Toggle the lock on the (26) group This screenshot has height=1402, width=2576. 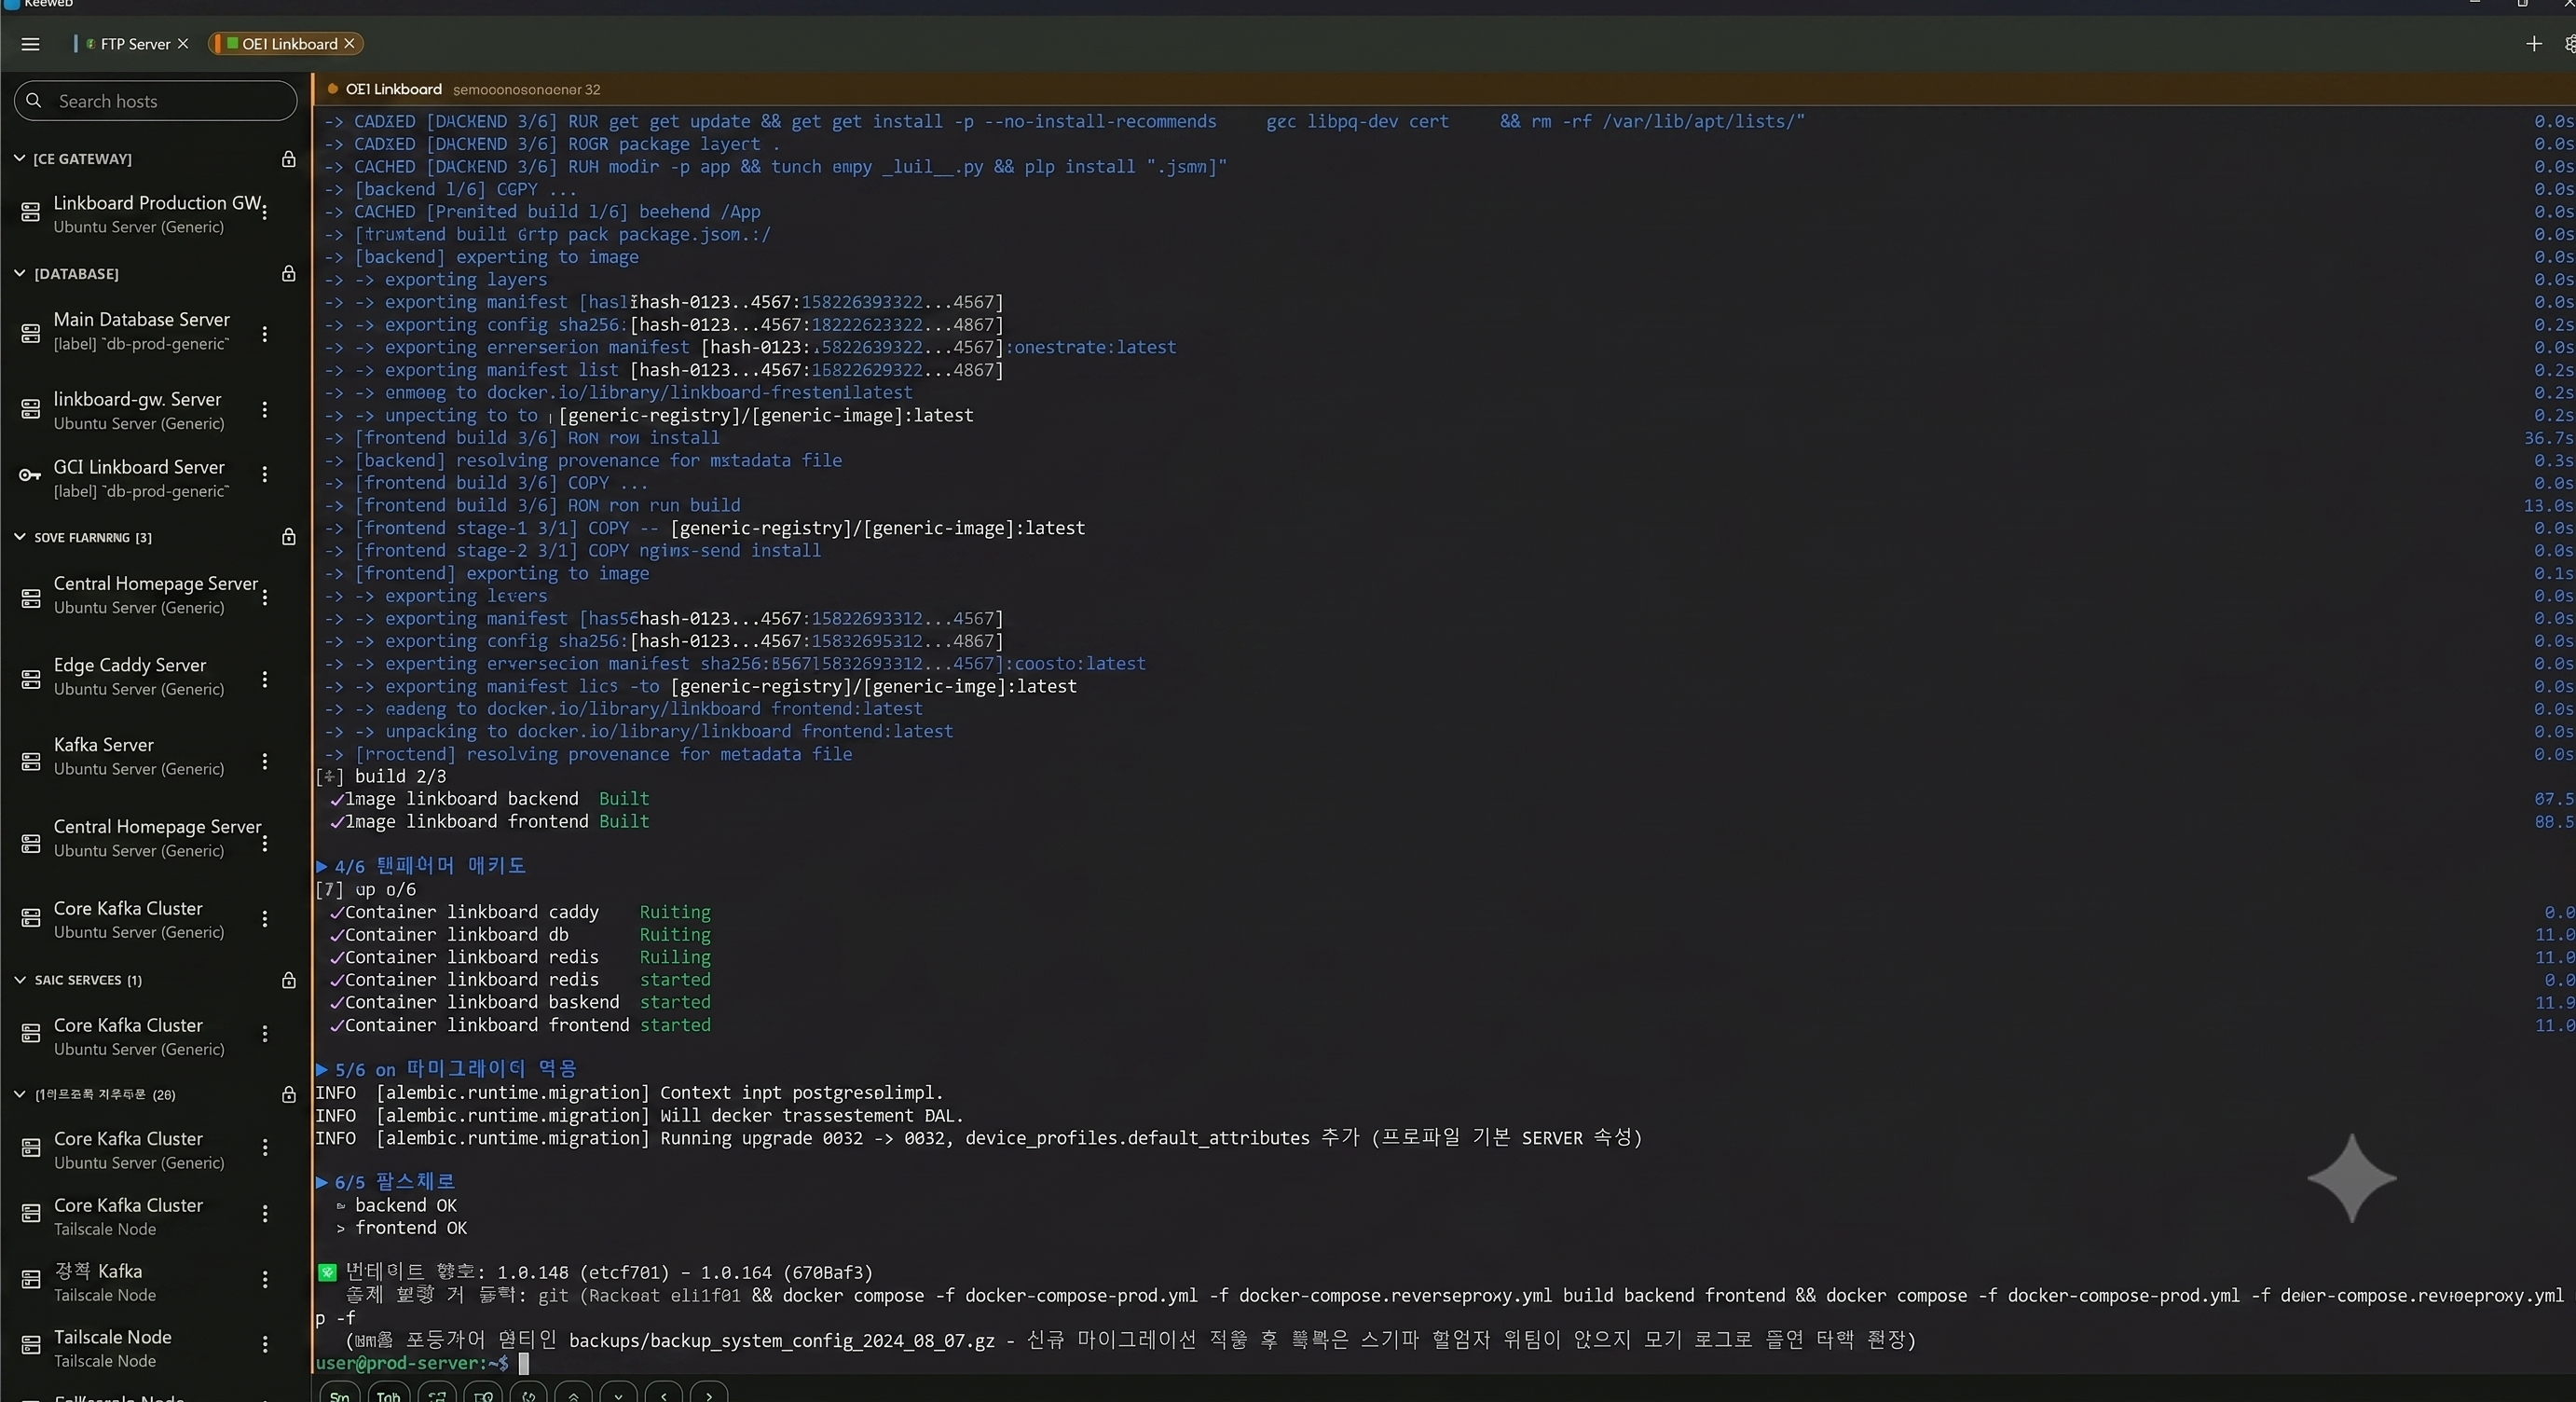[x=288, y=1094]
